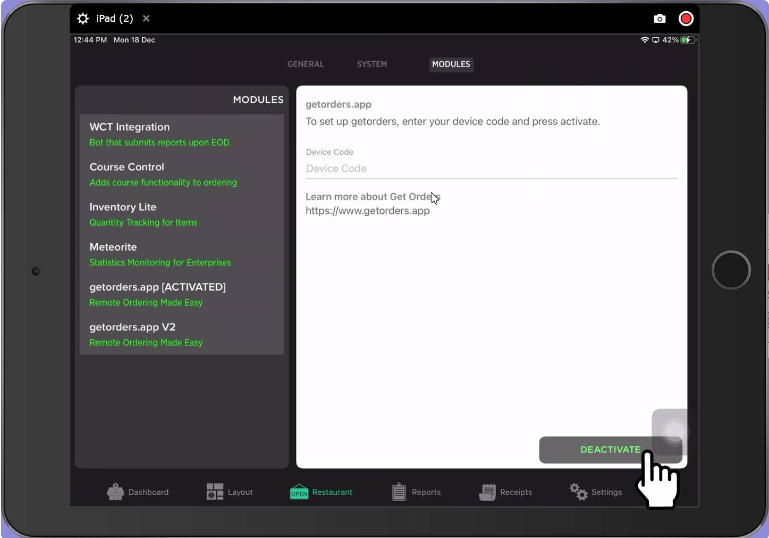Viewport: 769px width, 538px height.
Task: Select the MODULES tab
Action: [451, 64]
